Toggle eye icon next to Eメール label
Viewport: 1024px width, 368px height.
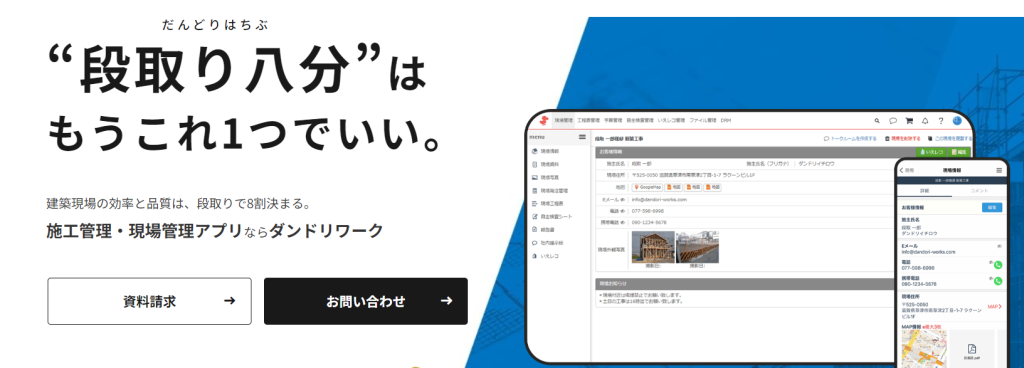pyautogui.click(x=622, y=199)
